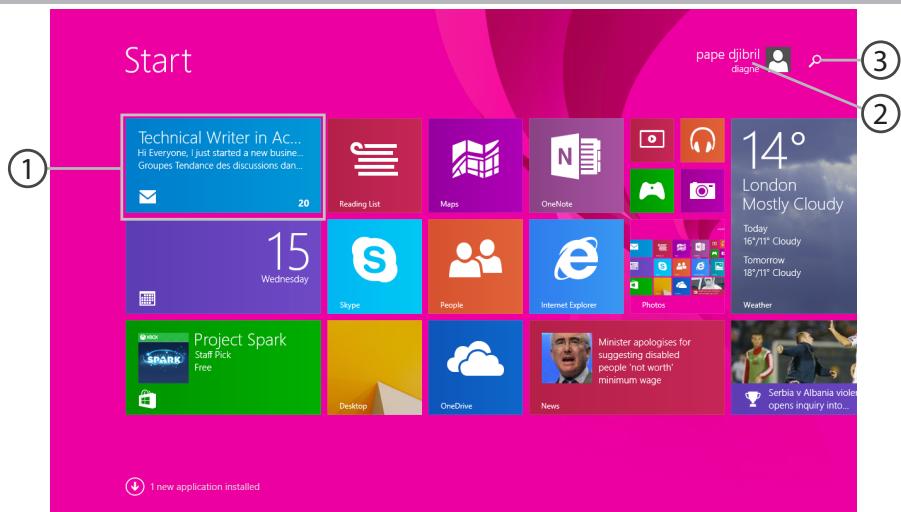Open the Reading List tile

[374, 165]
